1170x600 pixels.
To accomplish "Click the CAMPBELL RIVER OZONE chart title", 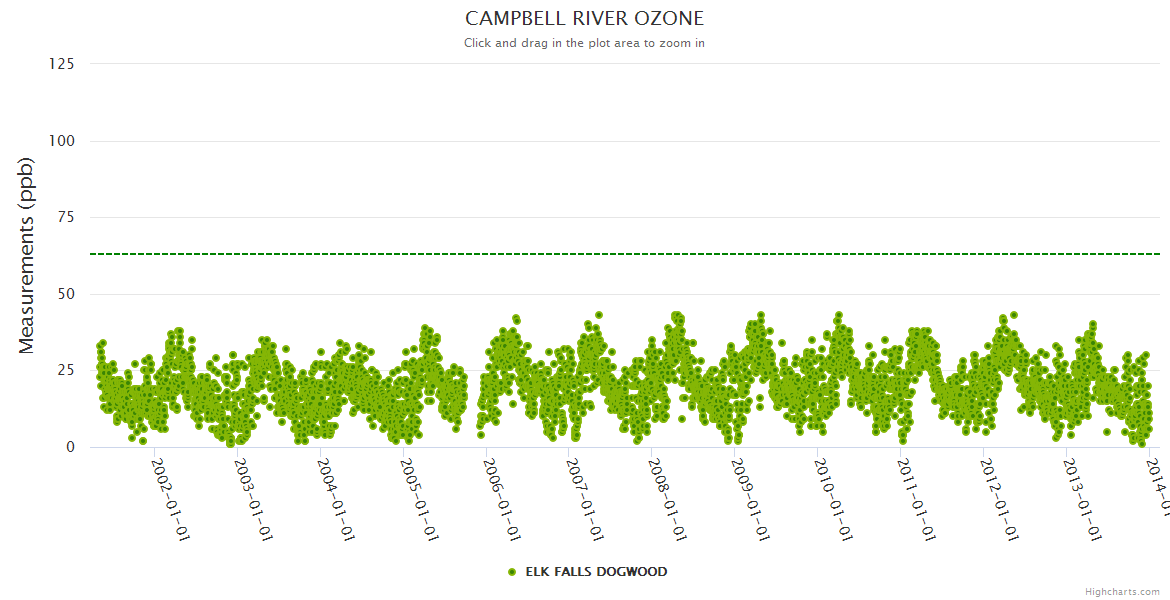I will 584,19.
